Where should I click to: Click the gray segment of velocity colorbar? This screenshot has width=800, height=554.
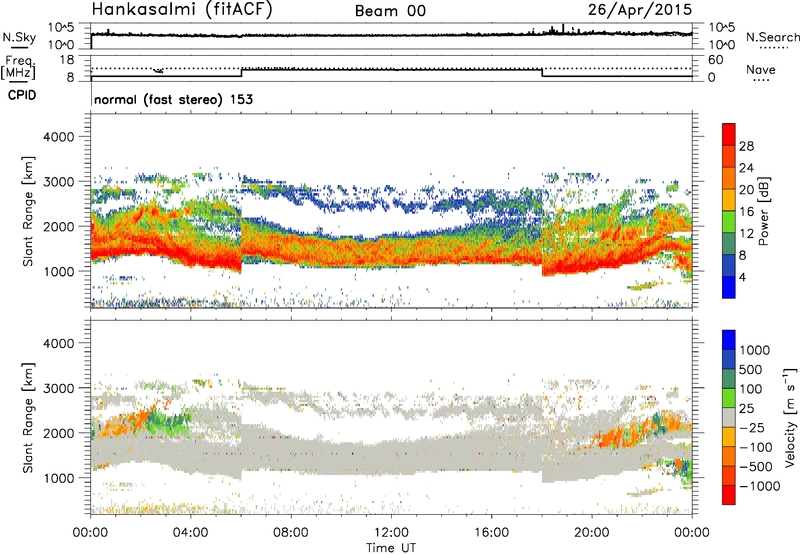pyautogui.click(x=729, y=417)
